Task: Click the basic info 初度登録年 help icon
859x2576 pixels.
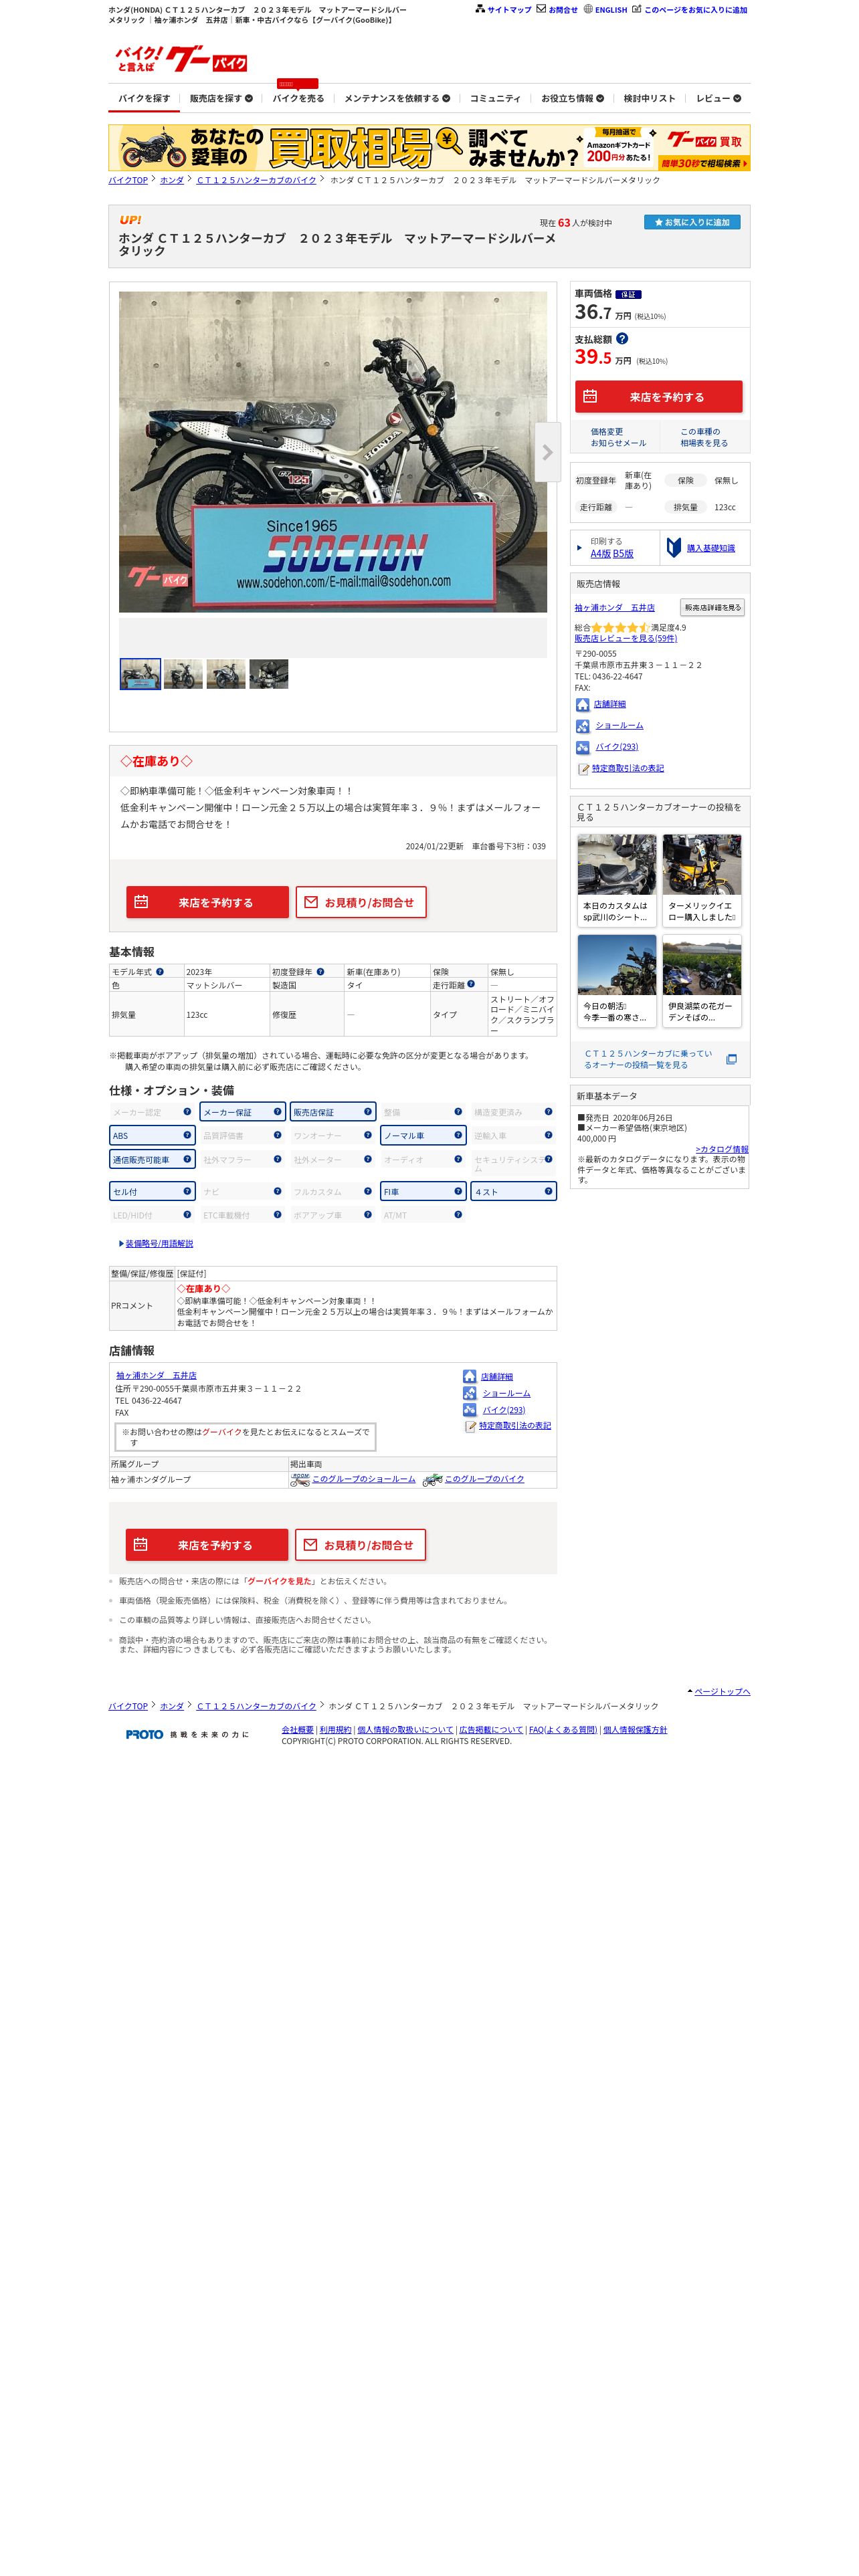Action: click(x=320, y=972)
